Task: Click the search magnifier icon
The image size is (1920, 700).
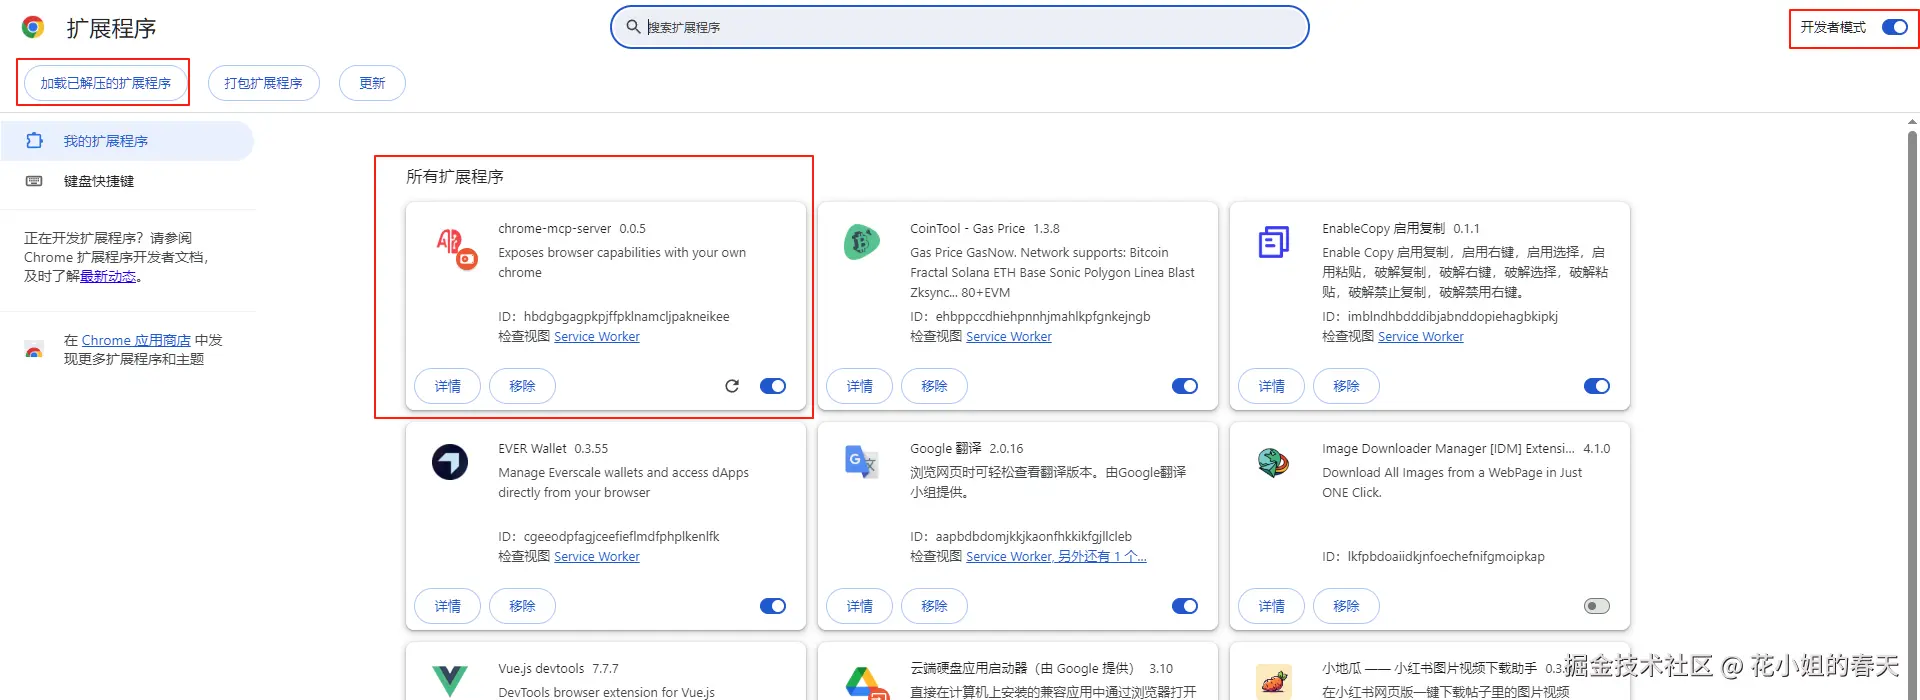Action: (633, 27)
